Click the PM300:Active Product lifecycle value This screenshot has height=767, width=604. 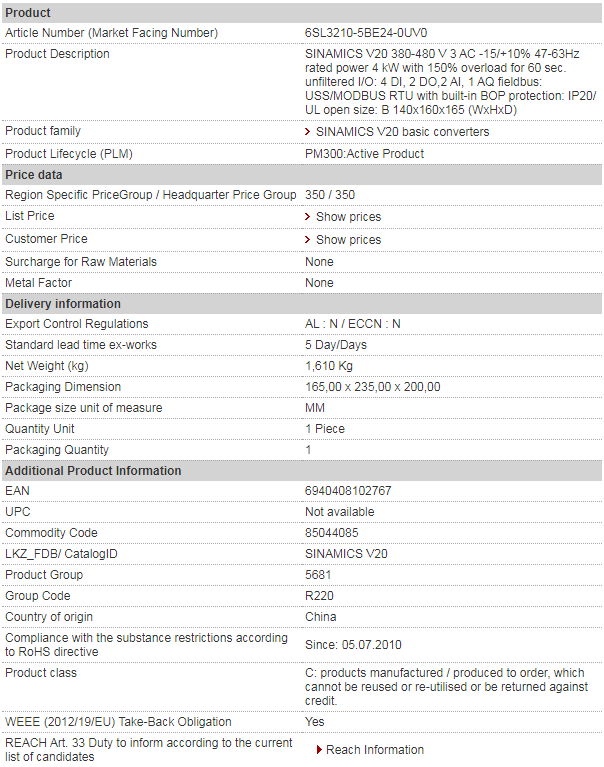click(364, 154)
